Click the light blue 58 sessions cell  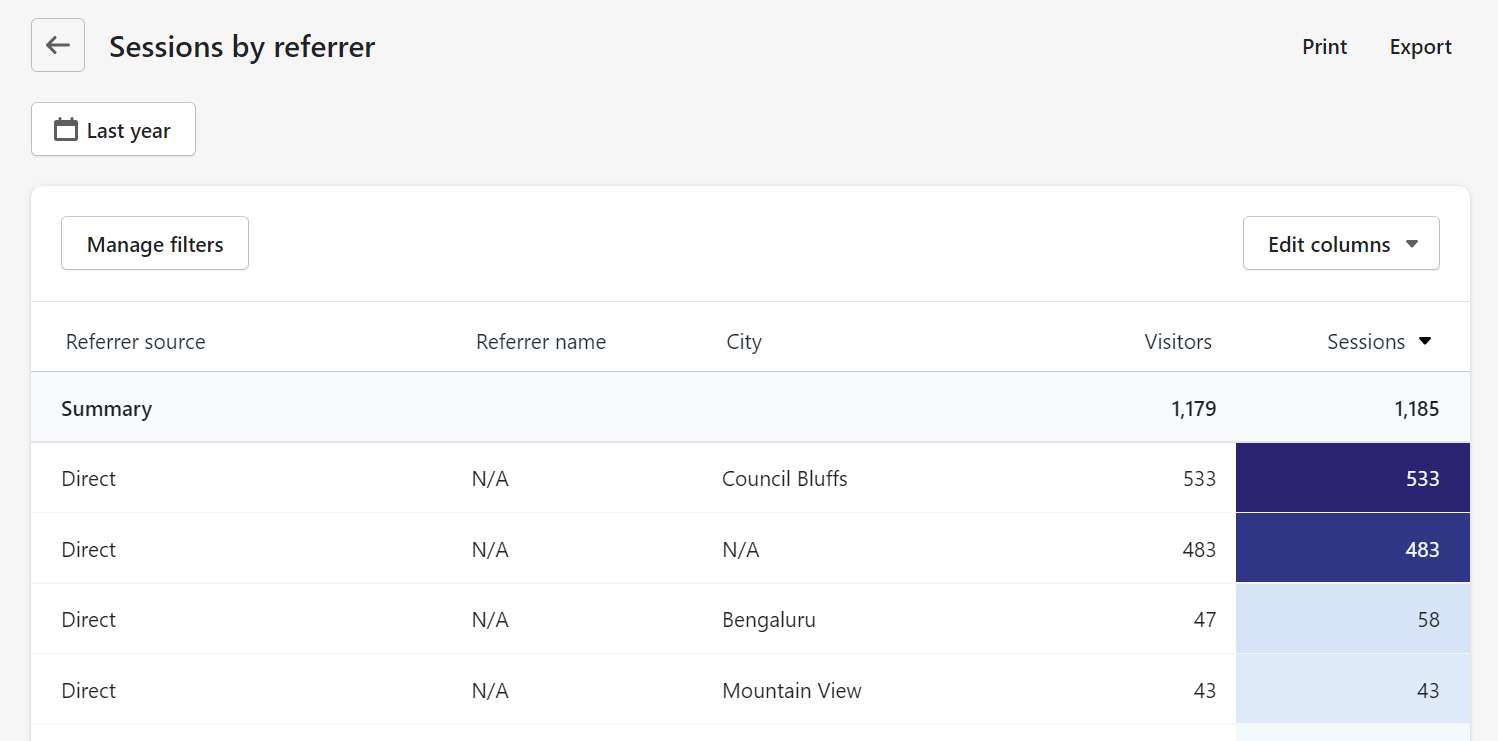click(x=1353, y=619)
